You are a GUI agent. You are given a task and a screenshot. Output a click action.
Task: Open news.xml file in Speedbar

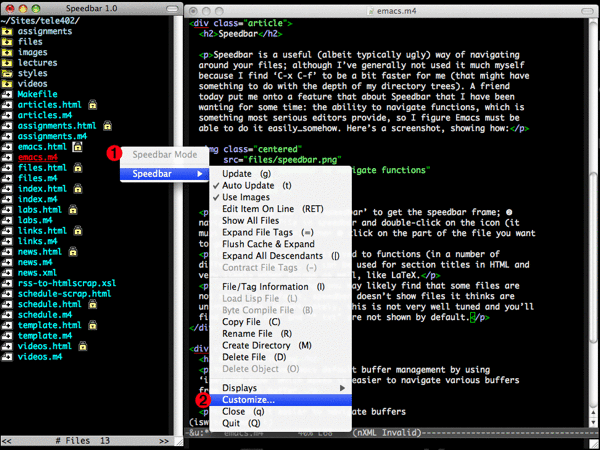pyautogui.click(x=37, y=273)
